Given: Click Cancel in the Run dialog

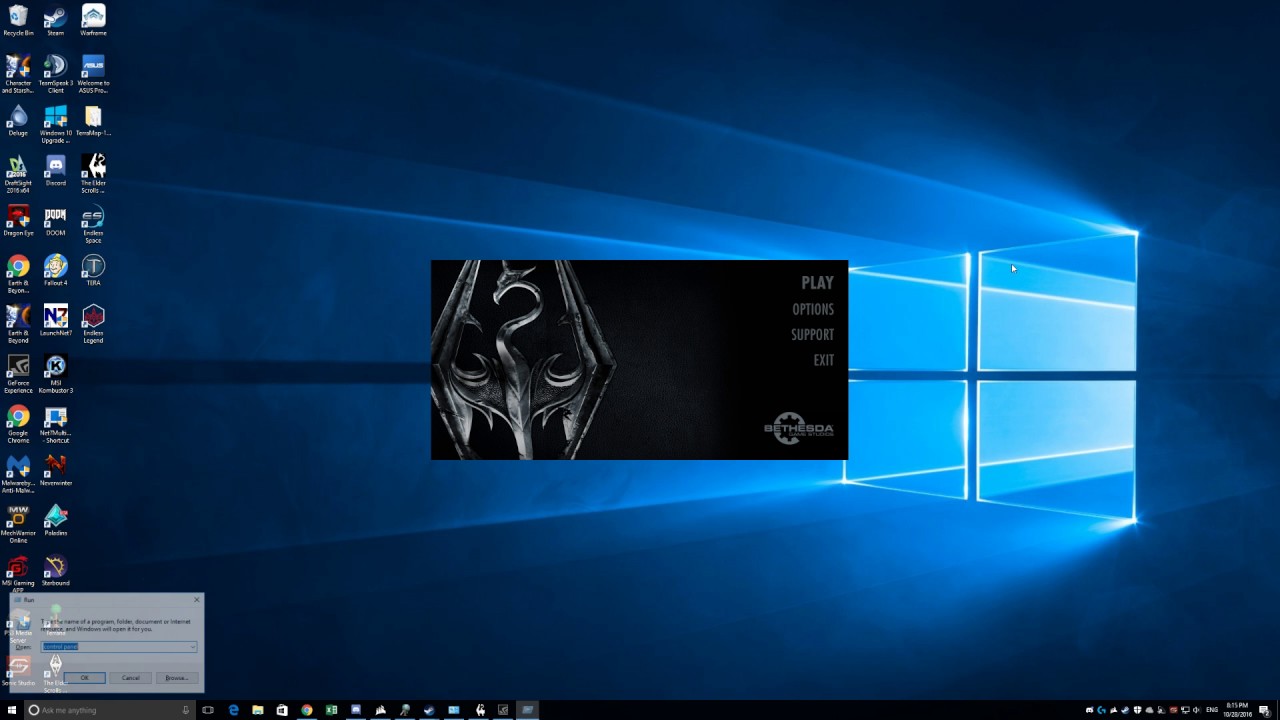Looking at the screenshot, I should pos(131,678).
